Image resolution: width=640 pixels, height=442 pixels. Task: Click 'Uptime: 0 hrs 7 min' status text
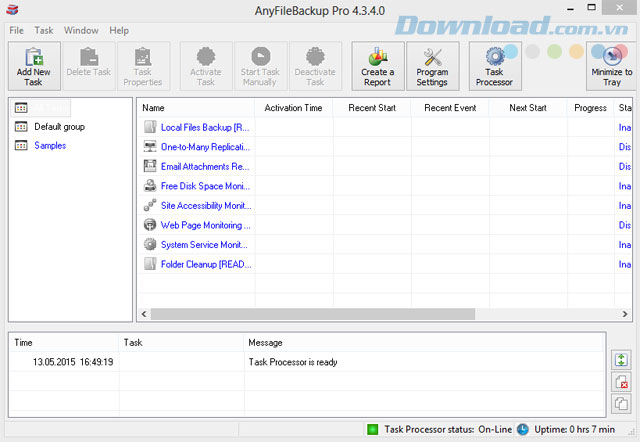[x=575, y=429]
